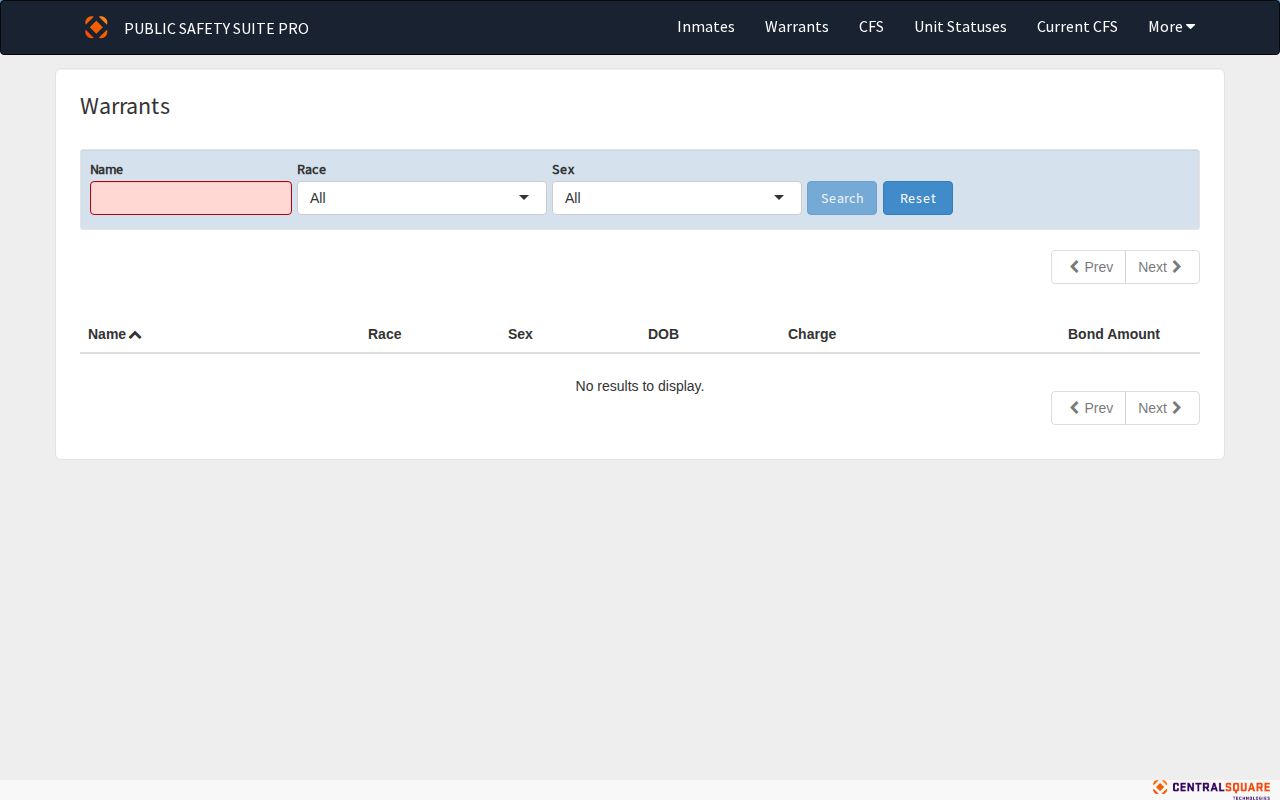Go to the Inmates page

click(706, 27)
